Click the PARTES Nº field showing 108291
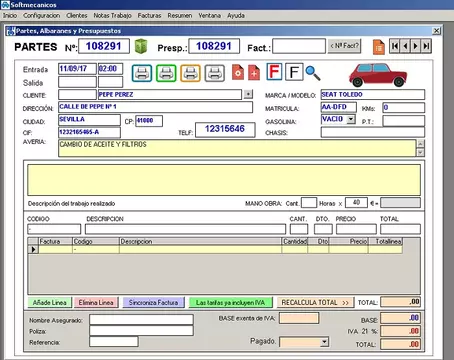The image size is (454, 360). pyautogui.click(x=104, y=46)
